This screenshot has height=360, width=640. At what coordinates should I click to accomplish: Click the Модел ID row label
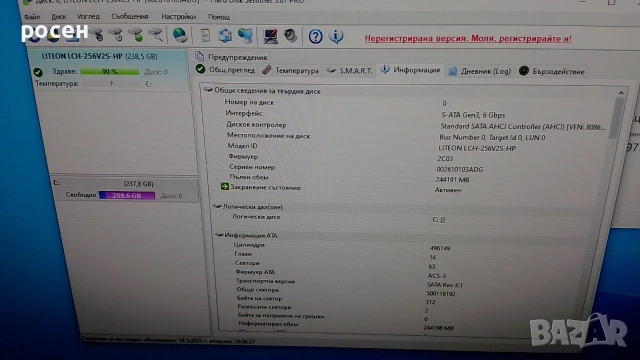click(242, 146)
